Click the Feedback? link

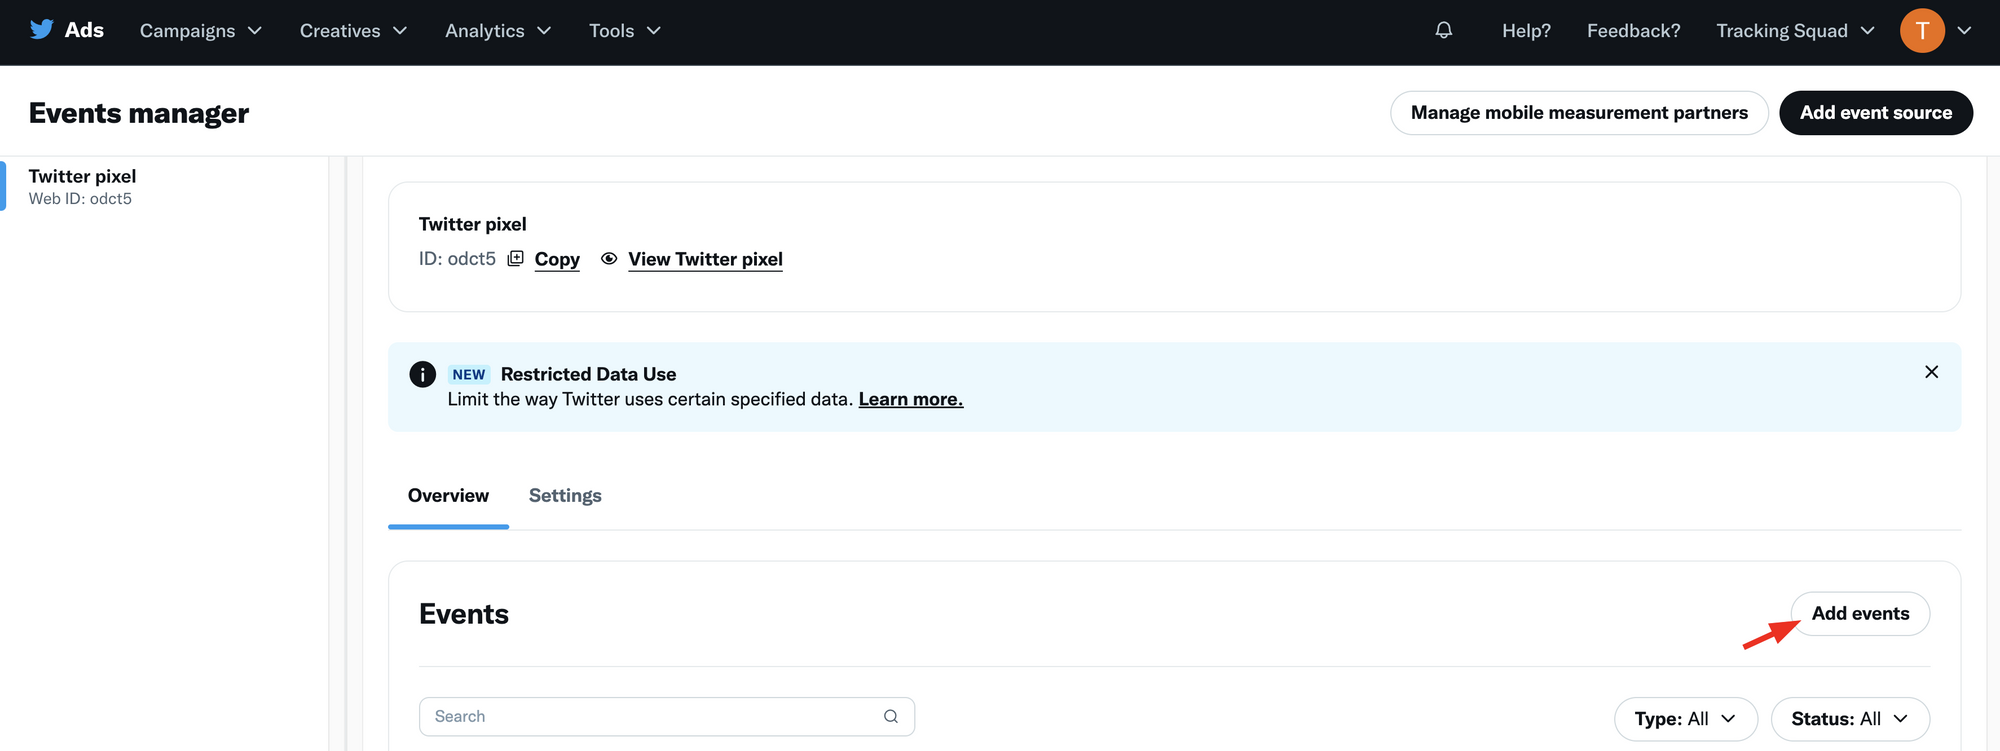(1633, 31)
